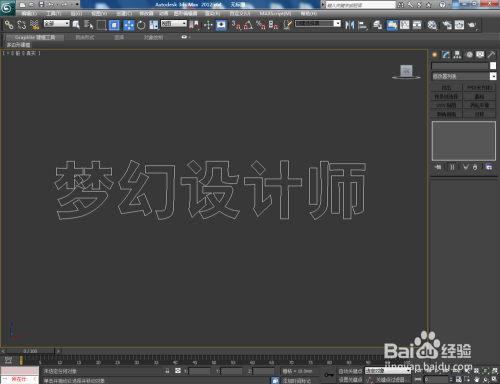
Task: Open the Select by Name dialog
Action: pos(89,25)
